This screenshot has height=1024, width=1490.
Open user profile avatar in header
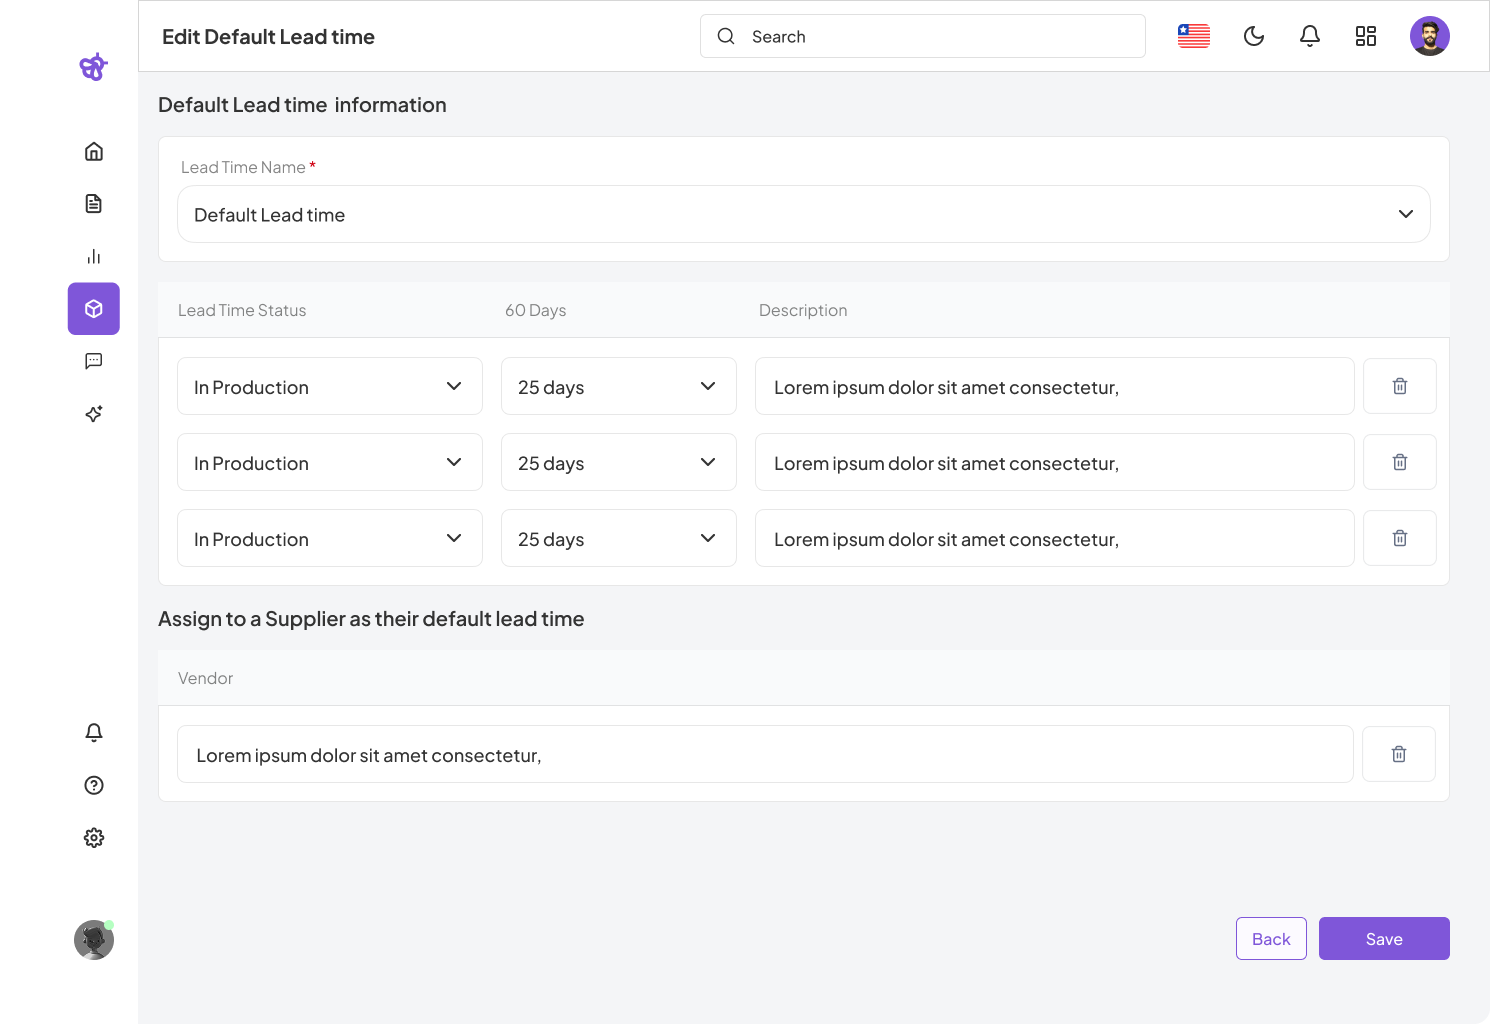point(1429,37)
